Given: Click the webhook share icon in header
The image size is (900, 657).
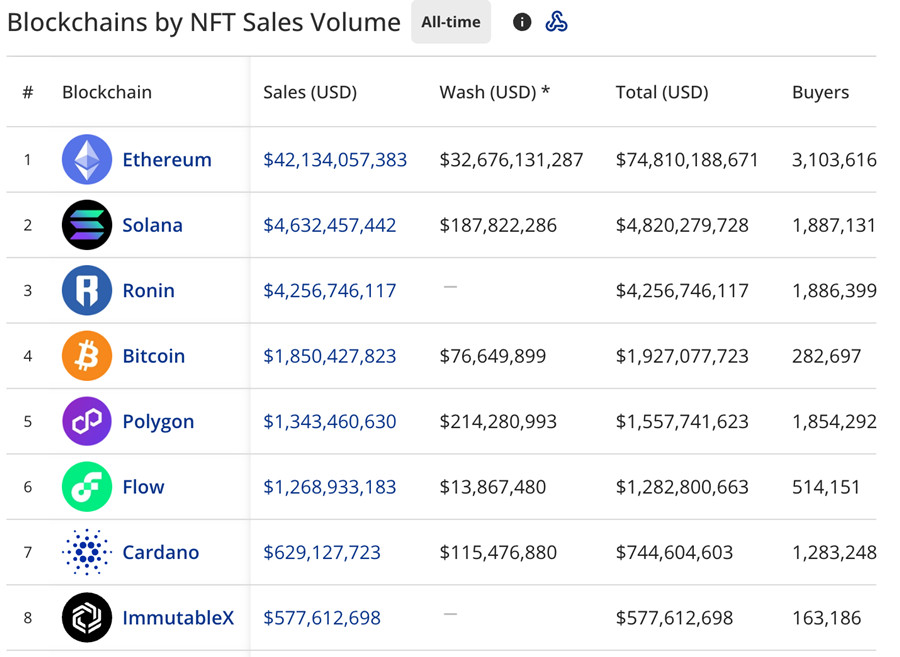Looking at the screenshot, I should pos(557,22).
